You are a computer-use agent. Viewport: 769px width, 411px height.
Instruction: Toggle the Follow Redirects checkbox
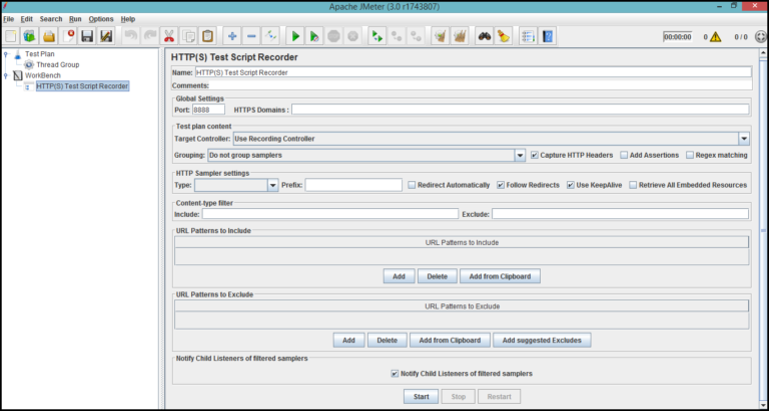click(x=501, y=185)
